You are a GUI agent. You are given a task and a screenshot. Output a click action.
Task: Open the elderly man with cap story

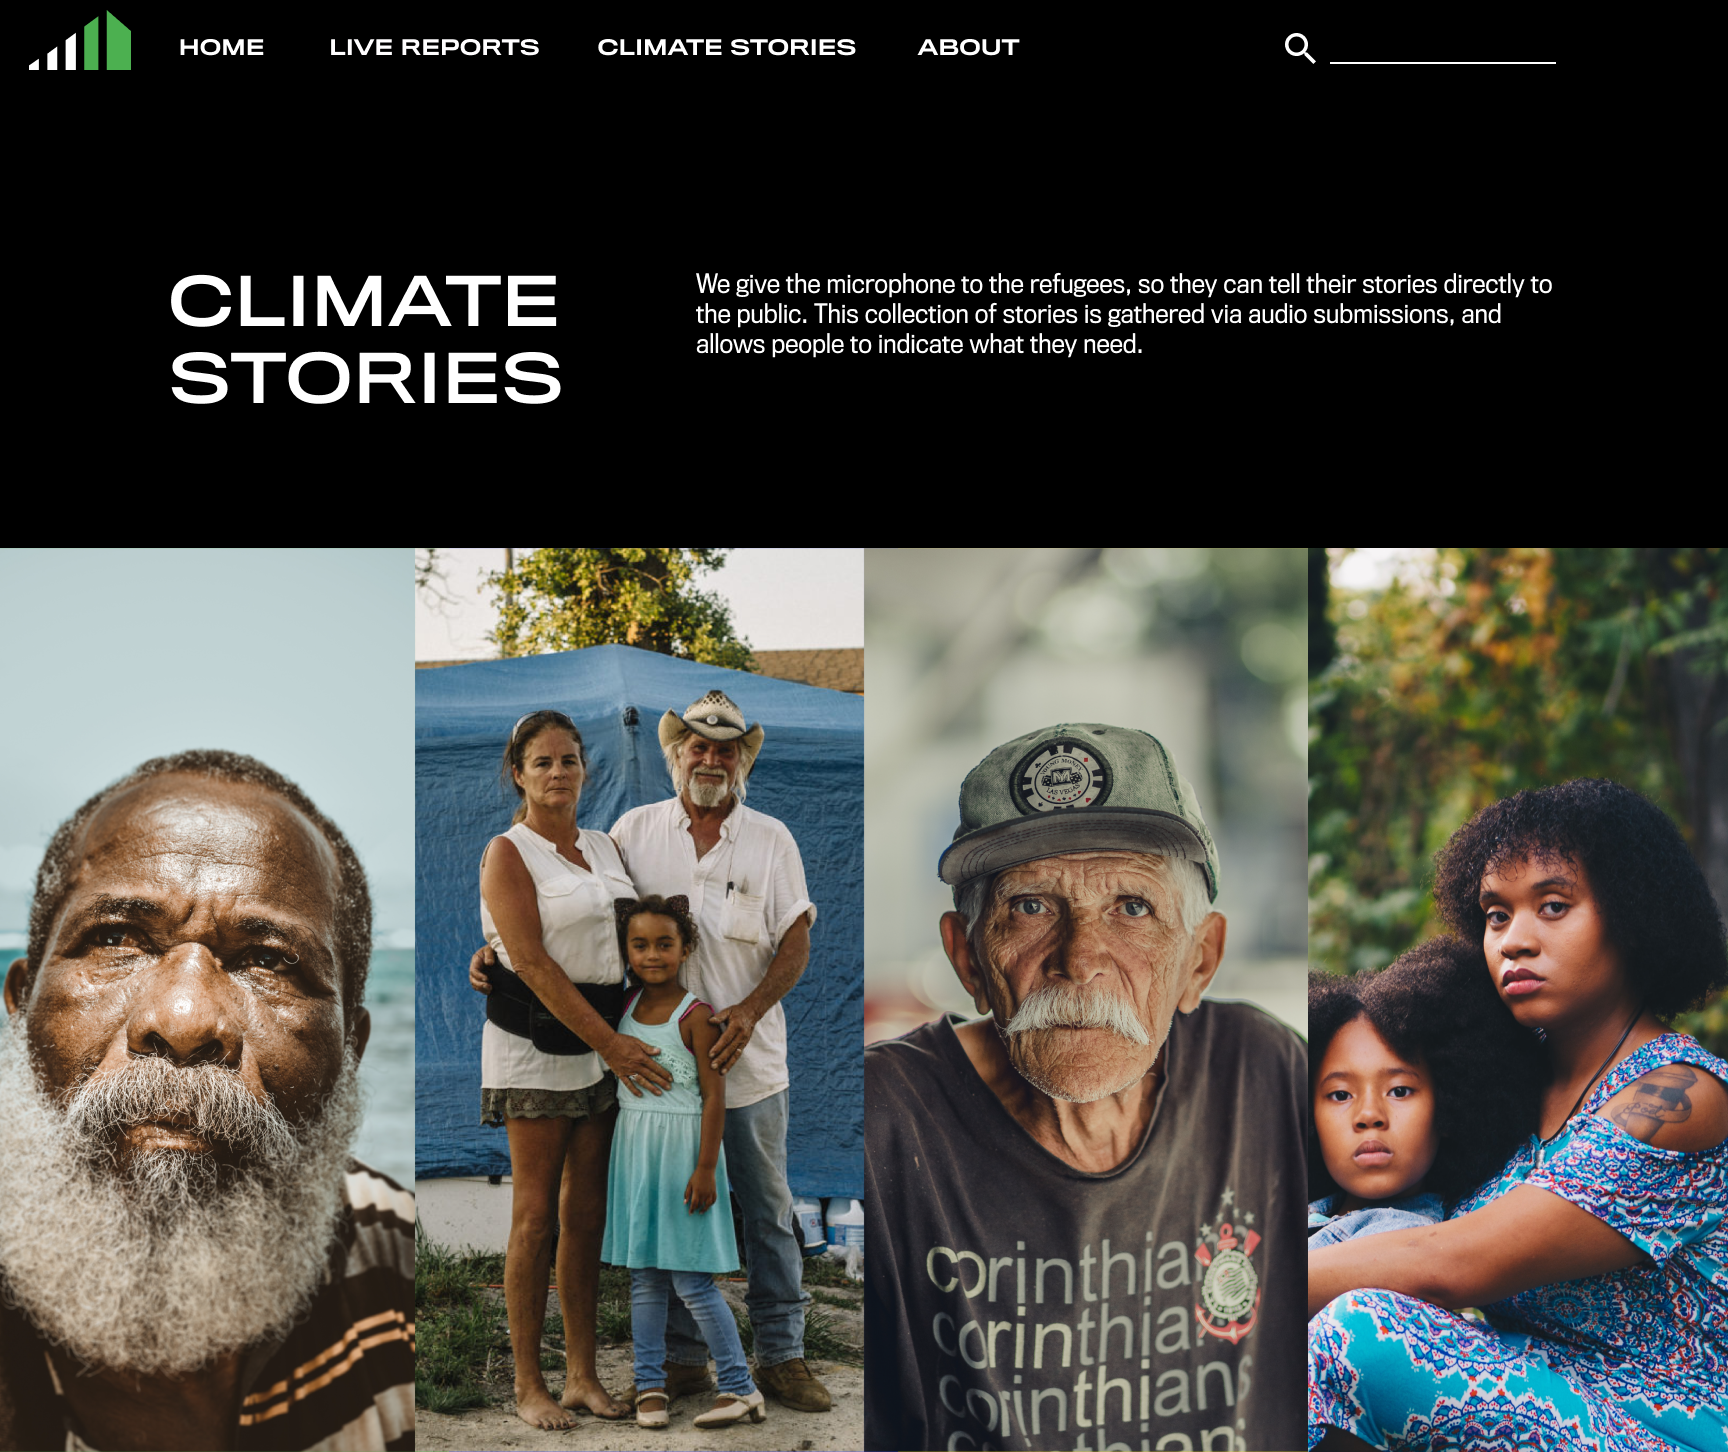(1086, 1000)
